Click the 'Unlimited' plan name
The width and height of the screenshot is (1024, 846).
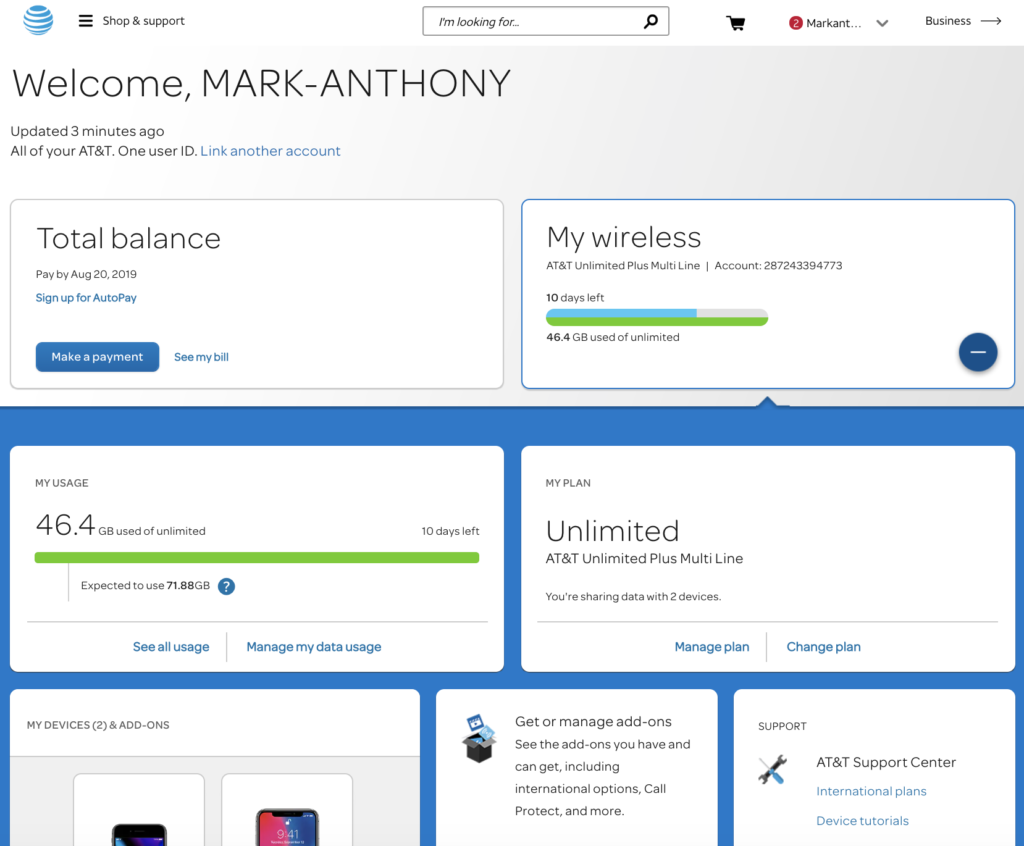click(x=612, y=531)
